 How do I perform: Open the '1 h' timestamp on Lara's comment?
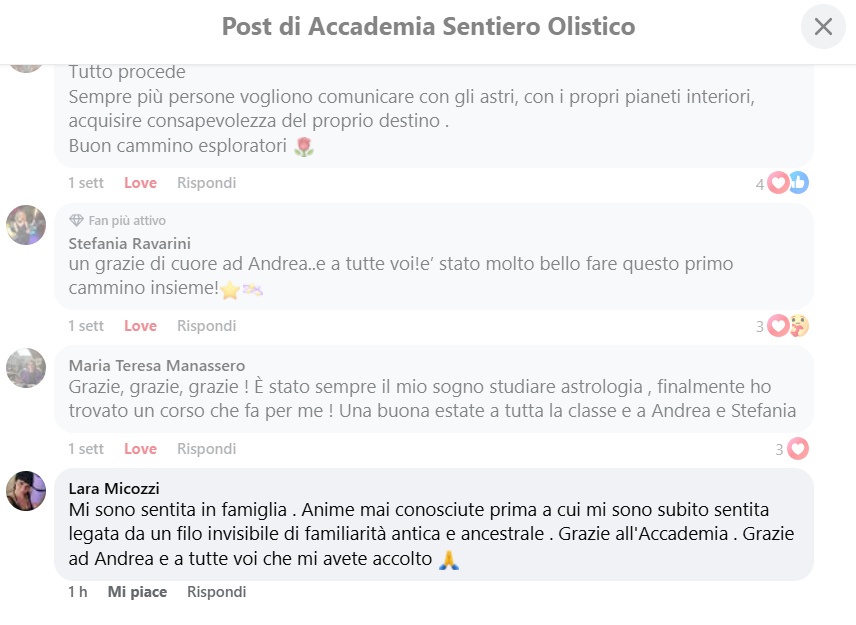click(78, 592)
